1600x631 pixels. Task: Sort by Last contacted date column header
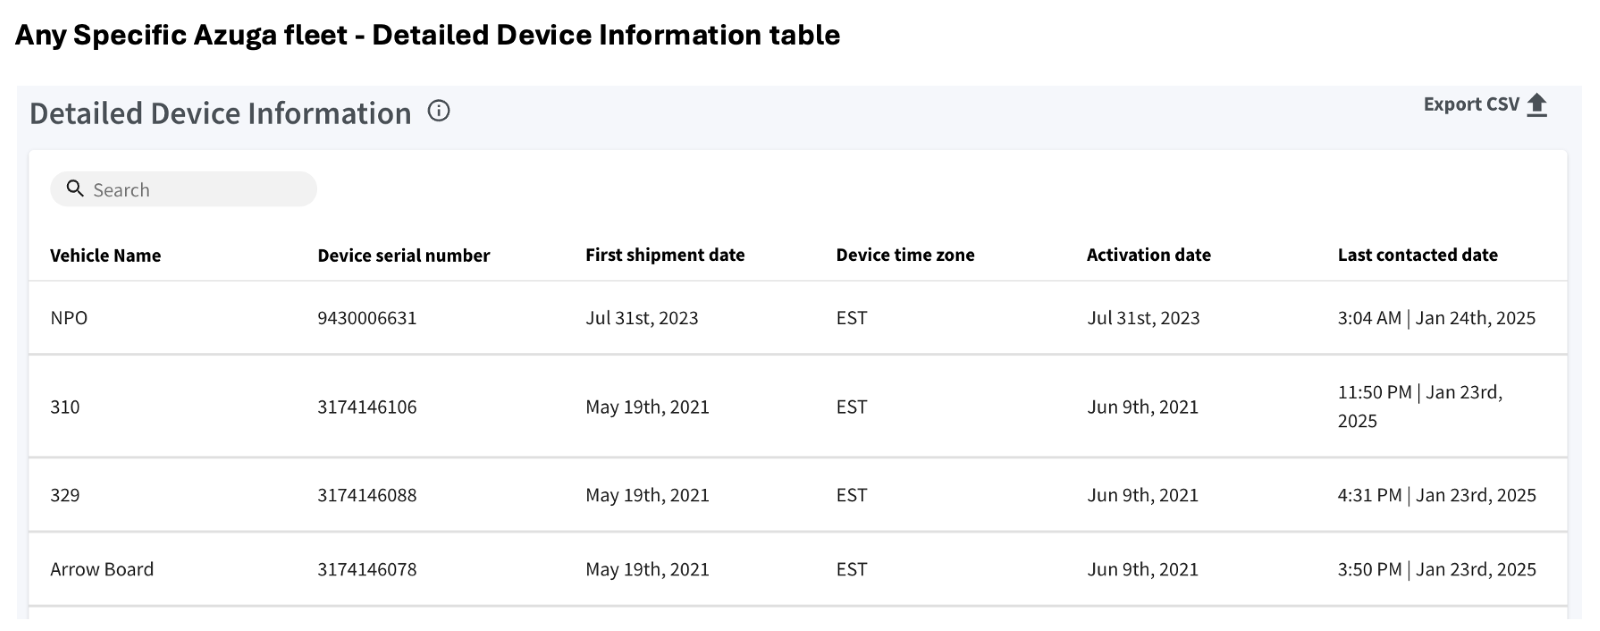(1417, 255)
